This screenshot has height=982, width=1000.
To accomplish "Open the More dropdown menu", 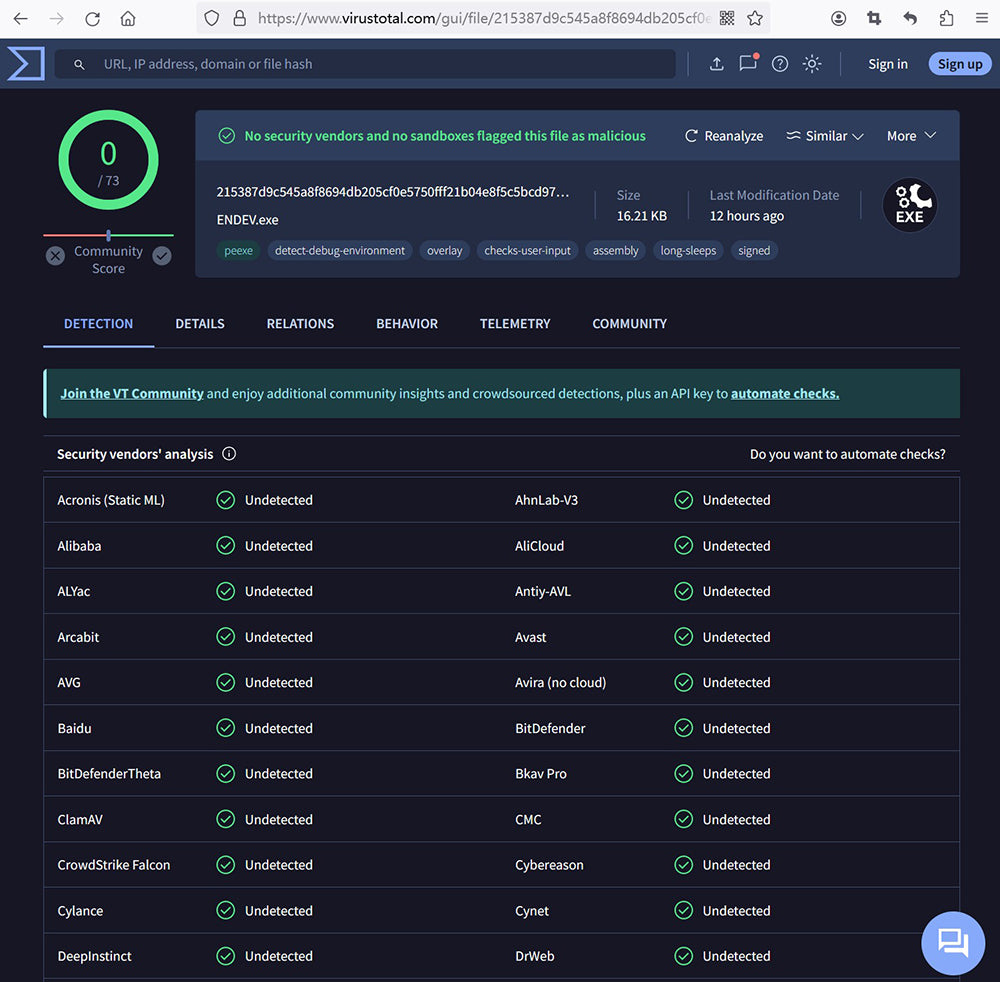I will point(911,136).
